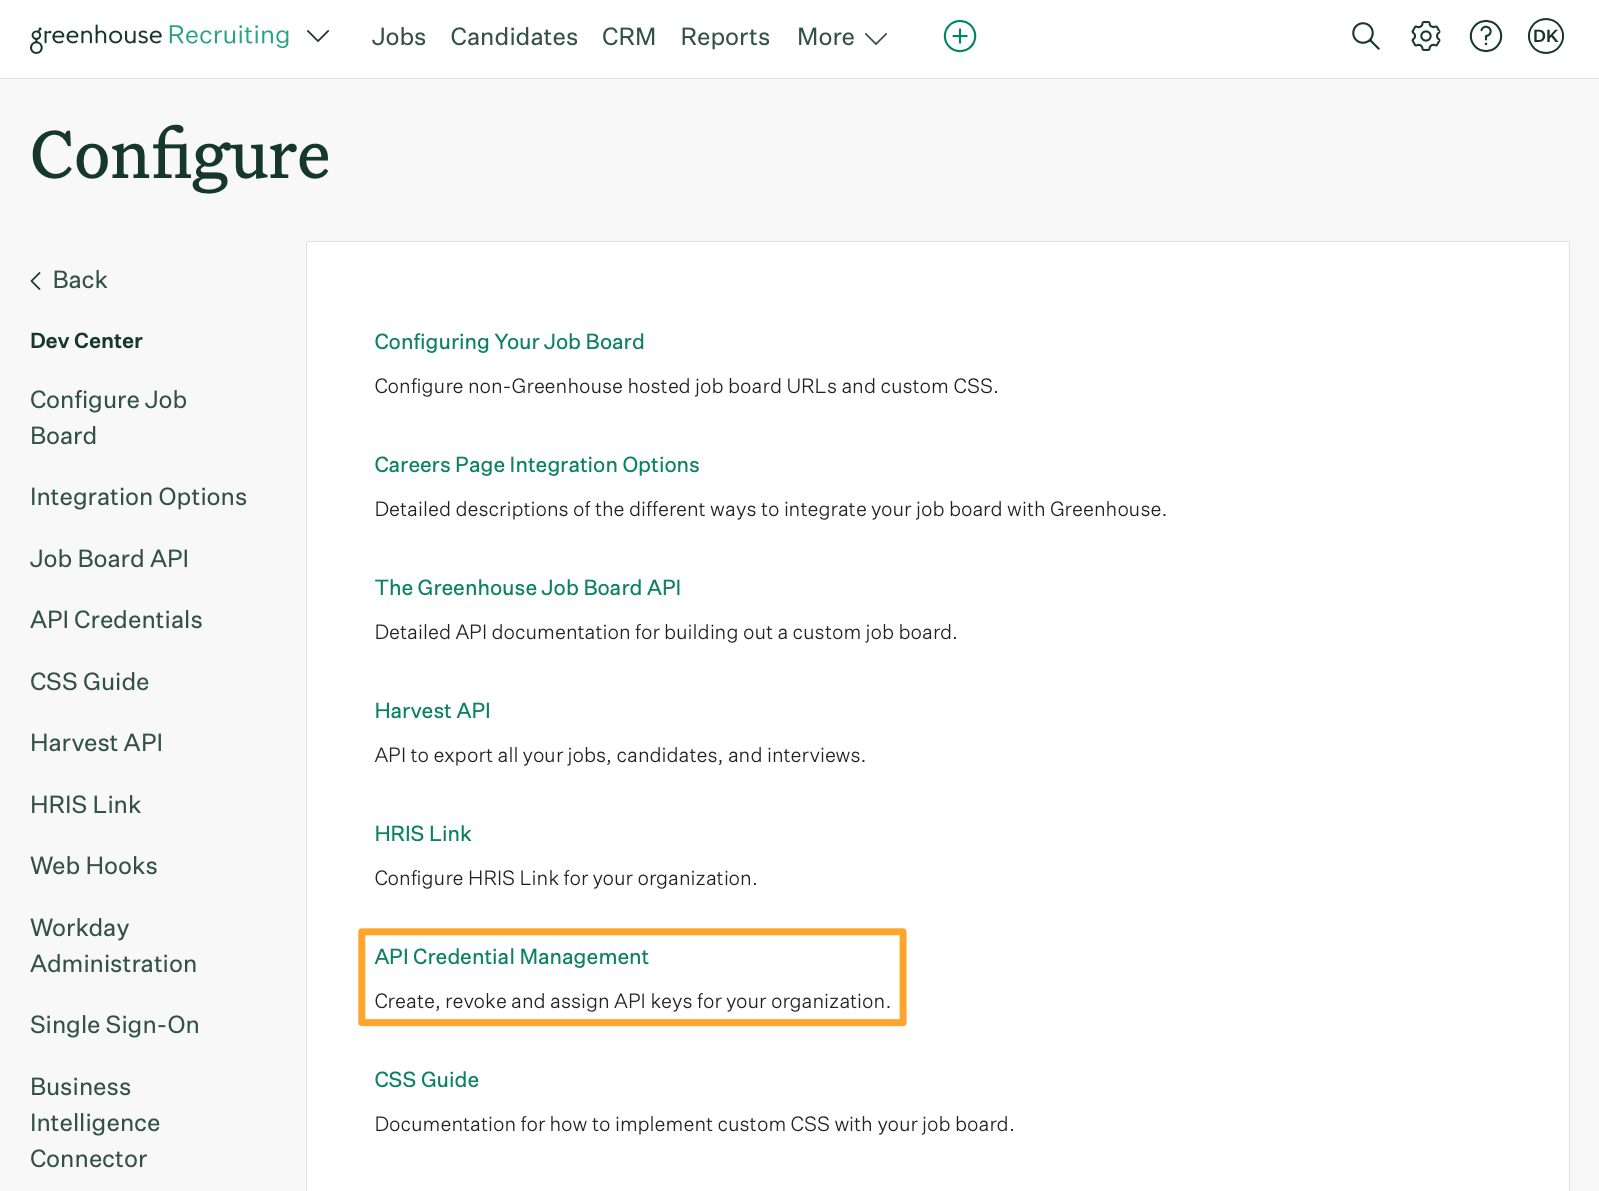
Task: Open Job Board API sidebar item
Action: 109,558
